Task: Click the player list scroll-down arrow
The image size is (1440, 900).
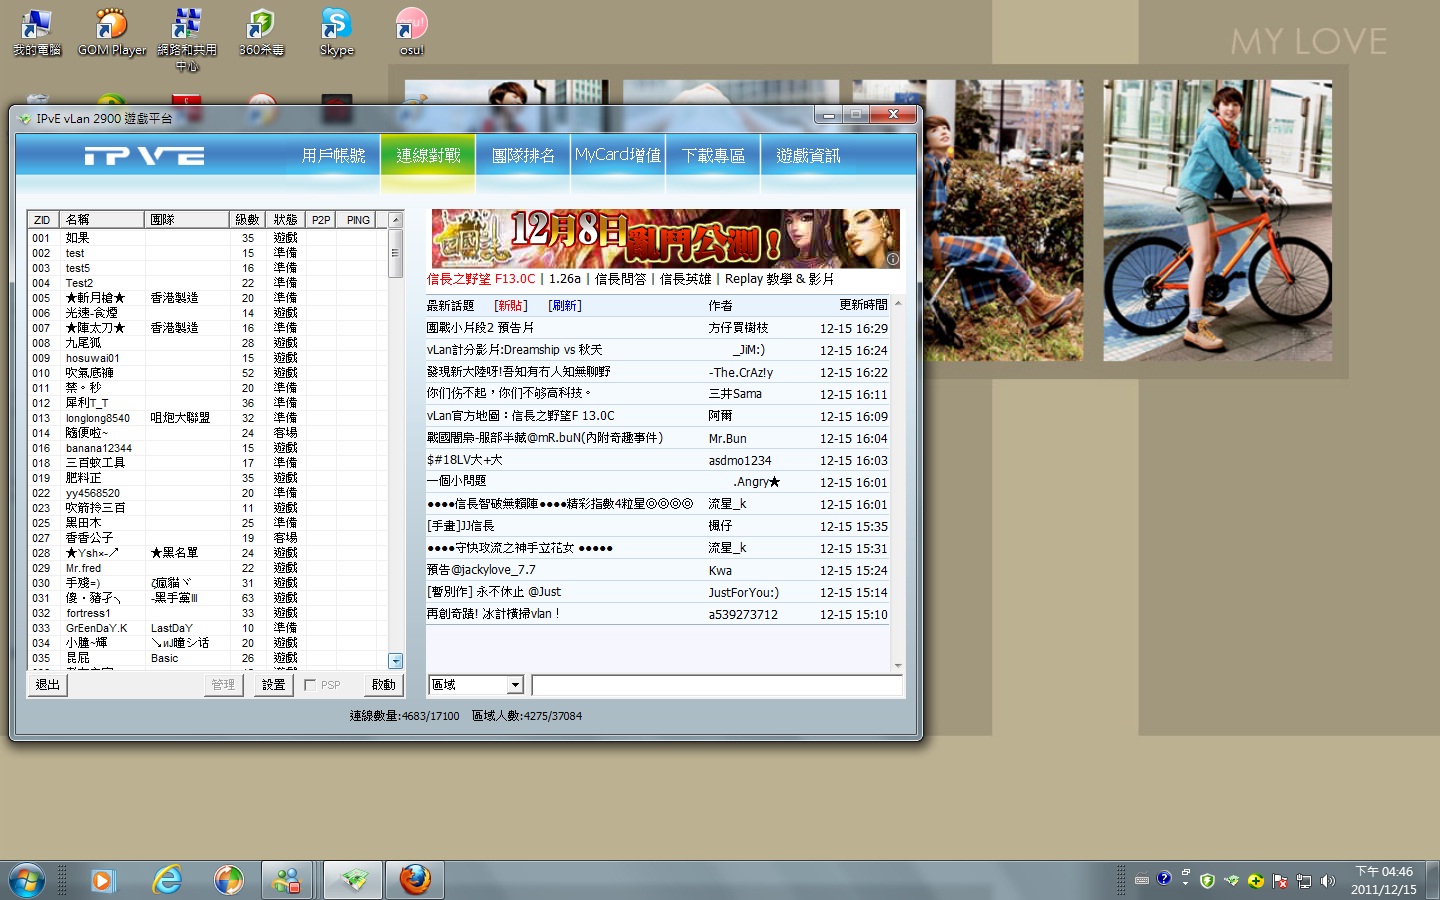Action: (x=395, y=661)
